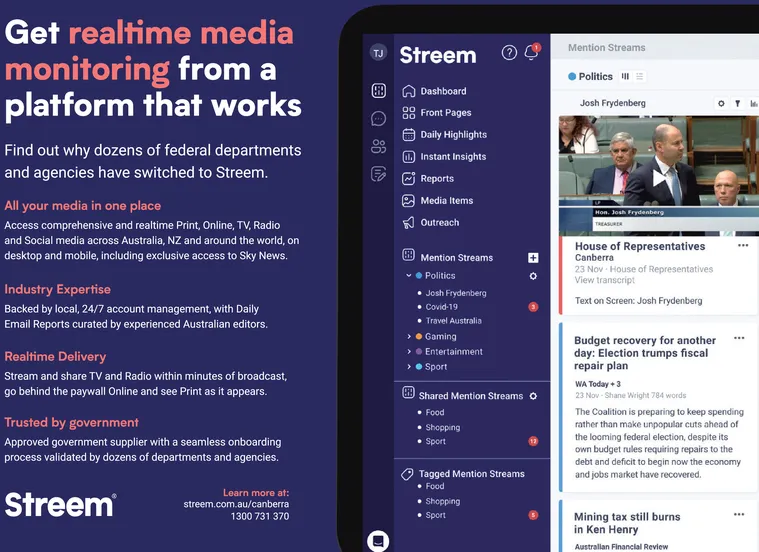Open Sport under Tagged Mention Streams

coord(435,515)
